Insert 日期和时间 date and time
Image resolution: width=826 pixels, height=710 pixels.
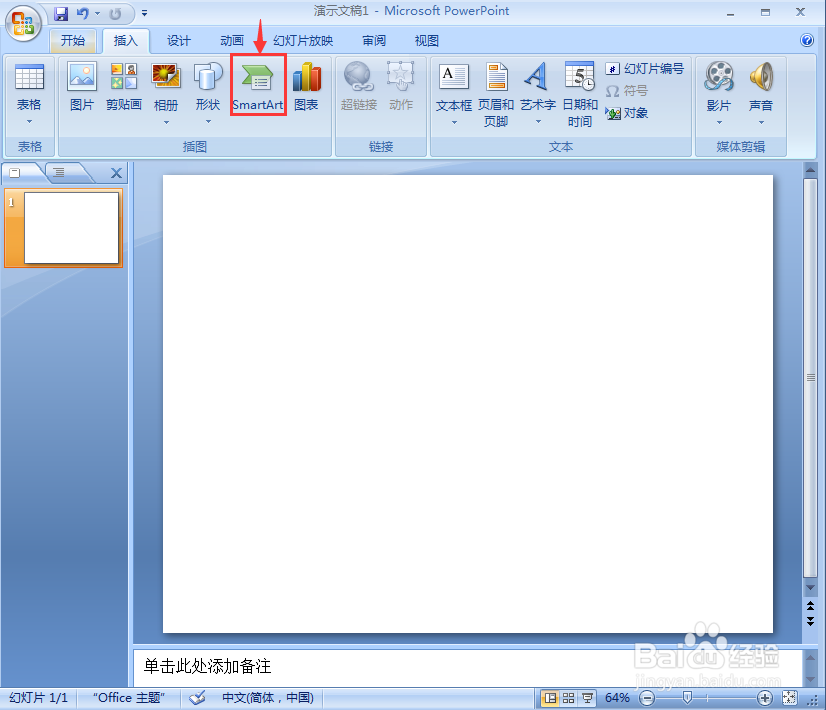[x=580, y=95]
